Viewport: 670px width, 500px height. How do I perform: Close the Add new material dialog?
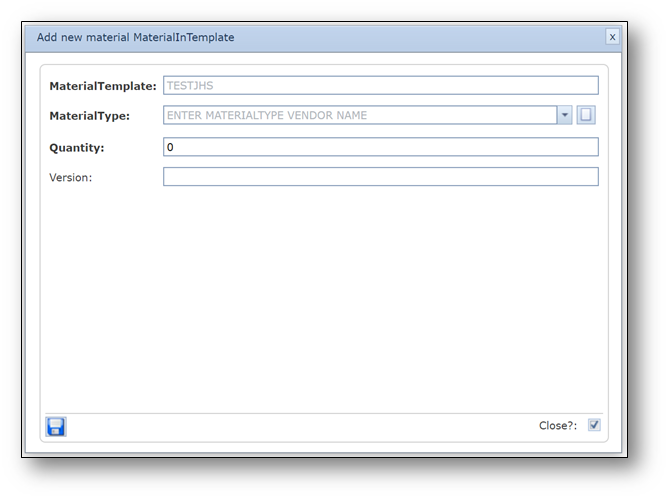pos(612,37)
